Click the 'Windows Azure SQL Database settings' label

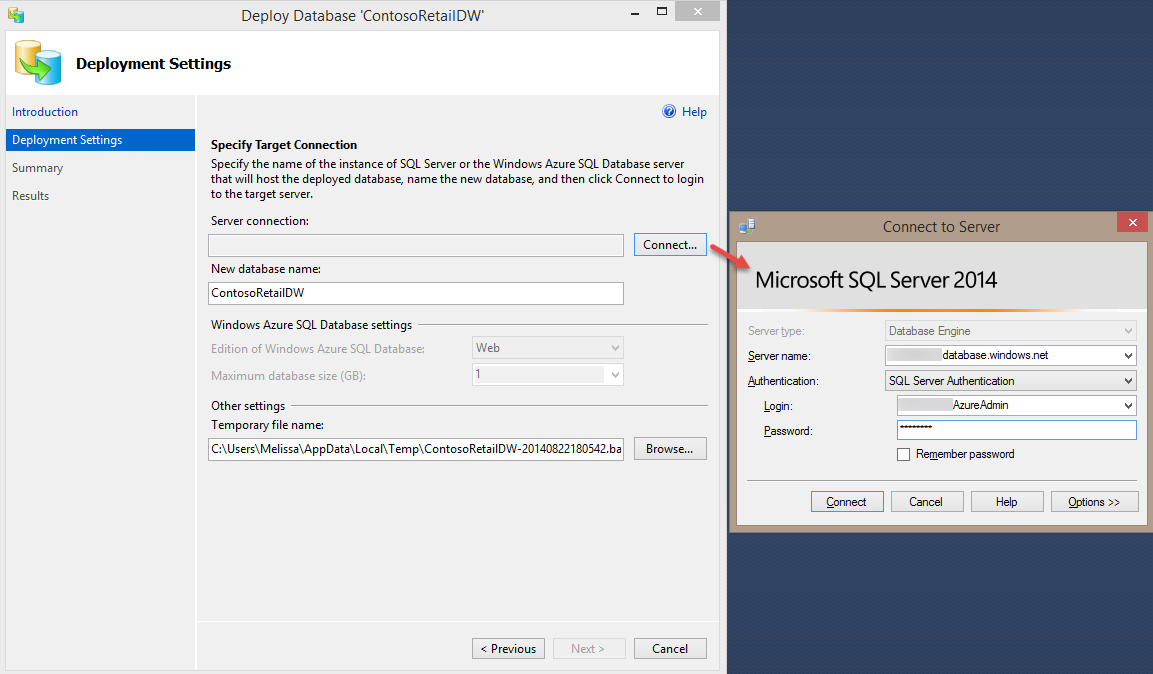311,325
